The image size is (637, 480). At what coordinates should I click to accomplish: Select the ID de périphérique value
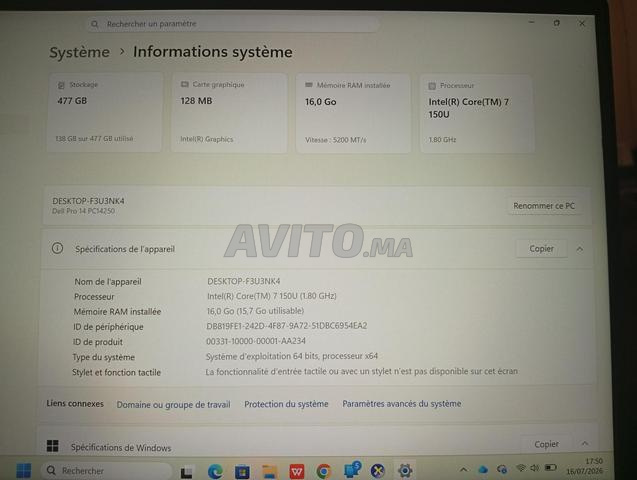tap(286, 326)
